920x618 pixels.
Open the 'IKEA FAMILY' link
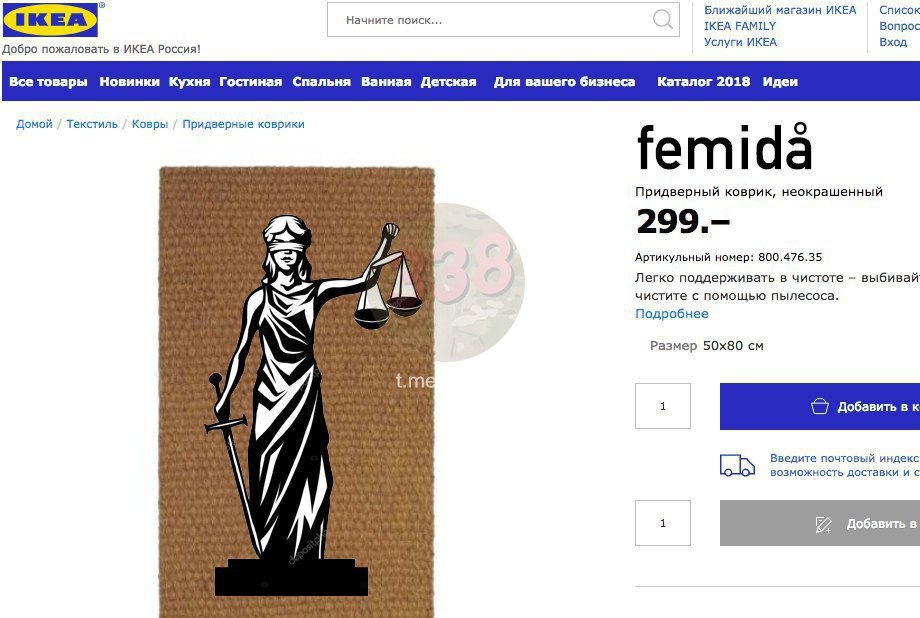pyautogui.click(x=740, y=26)
